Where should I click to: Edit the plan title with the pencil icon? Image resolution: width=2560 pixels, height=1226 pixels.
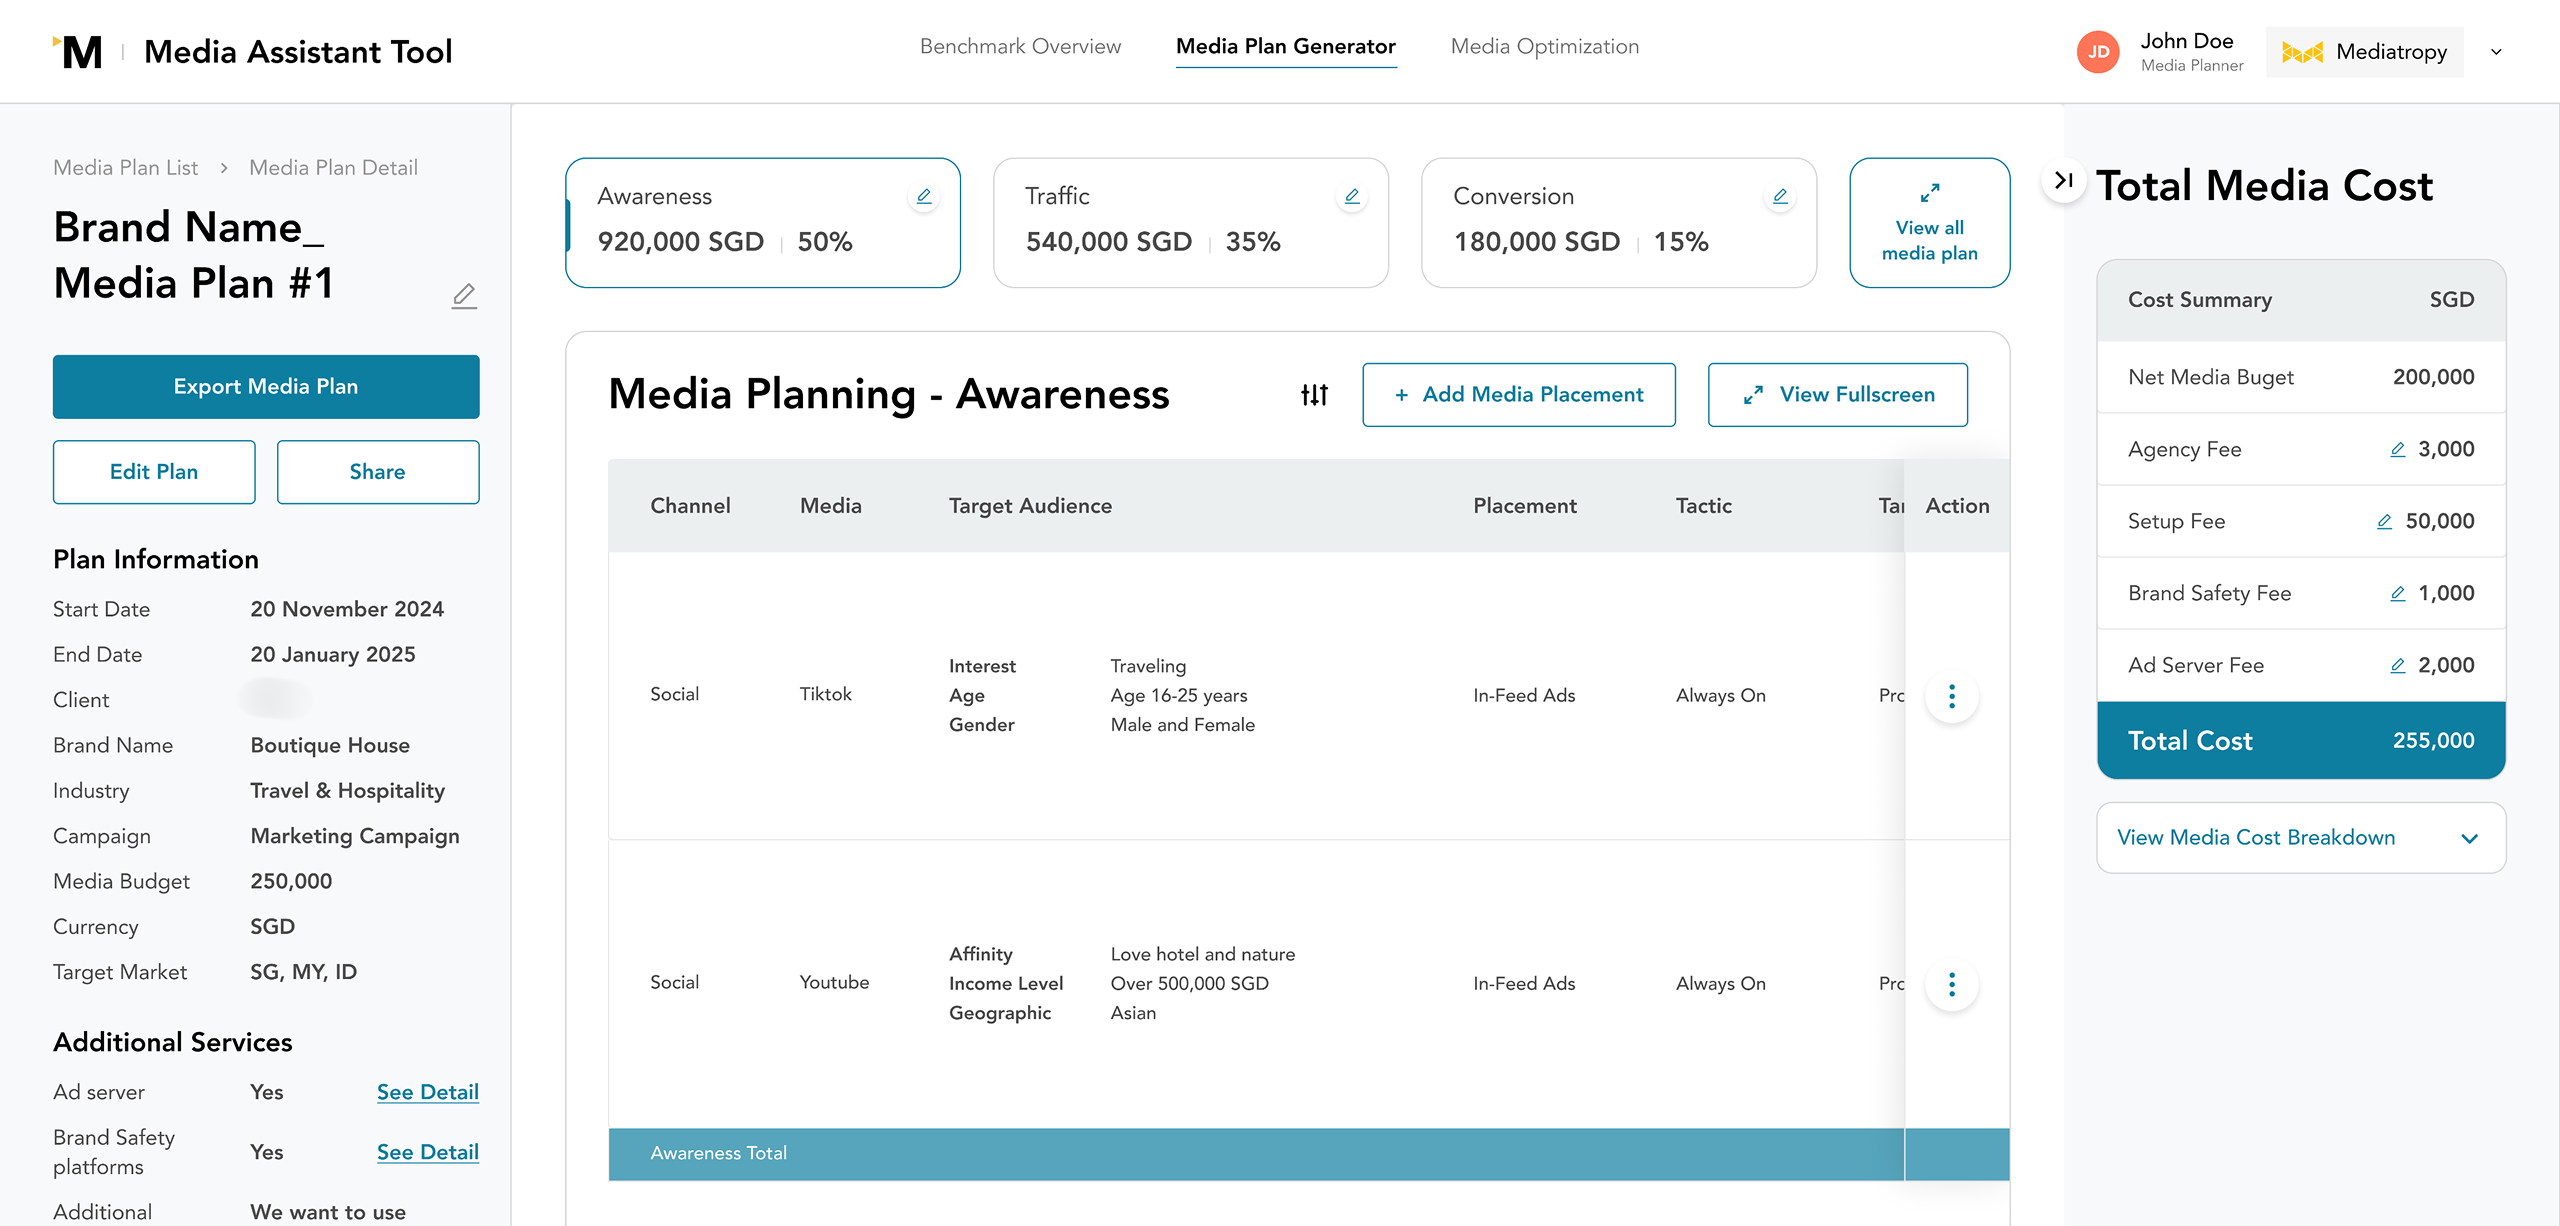point(464,295)
